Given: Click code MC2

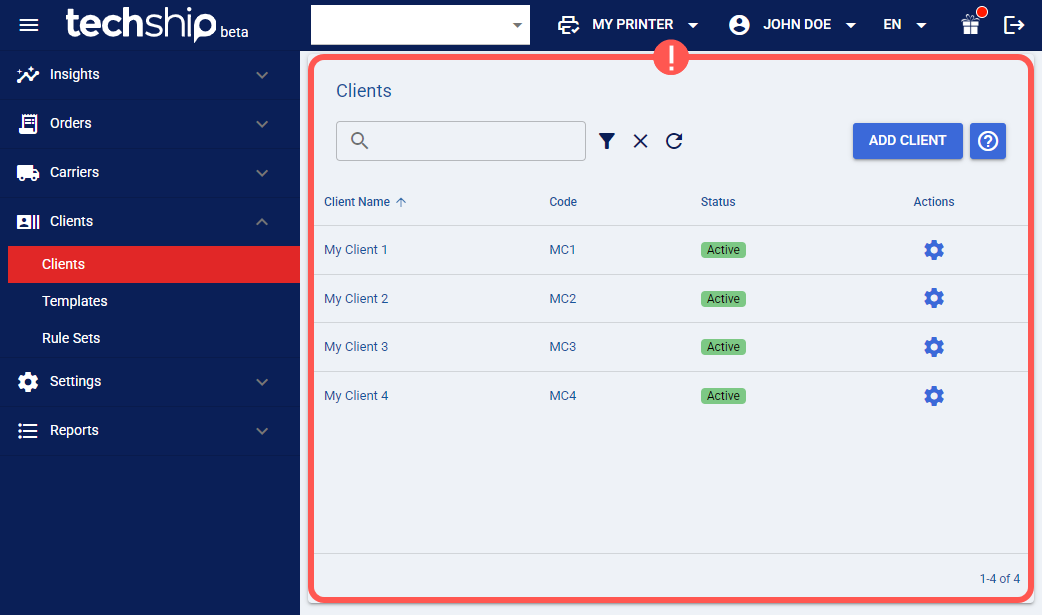Looking at the screenshot, I should [563, 299].
